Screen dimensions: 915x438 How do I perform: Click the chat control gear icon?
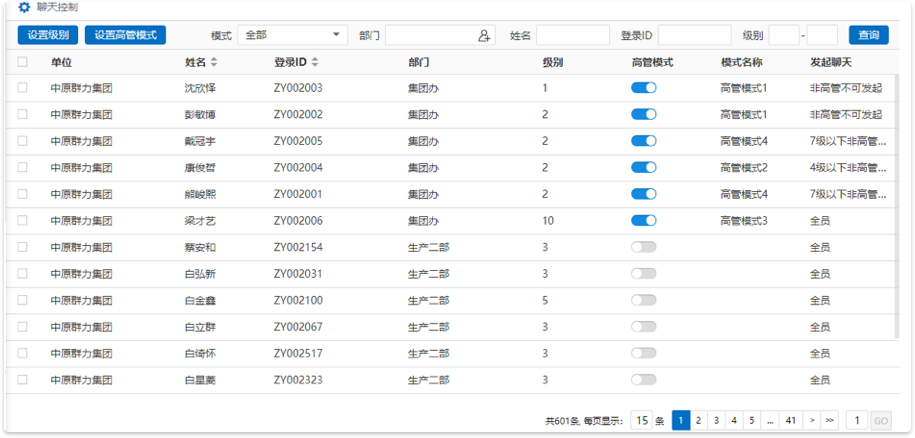point(24,7)
